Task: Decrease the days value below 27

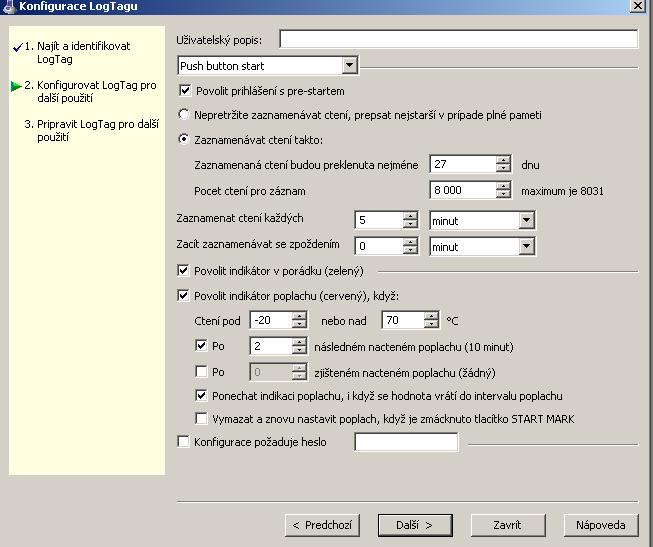Action: coord(503,168)
